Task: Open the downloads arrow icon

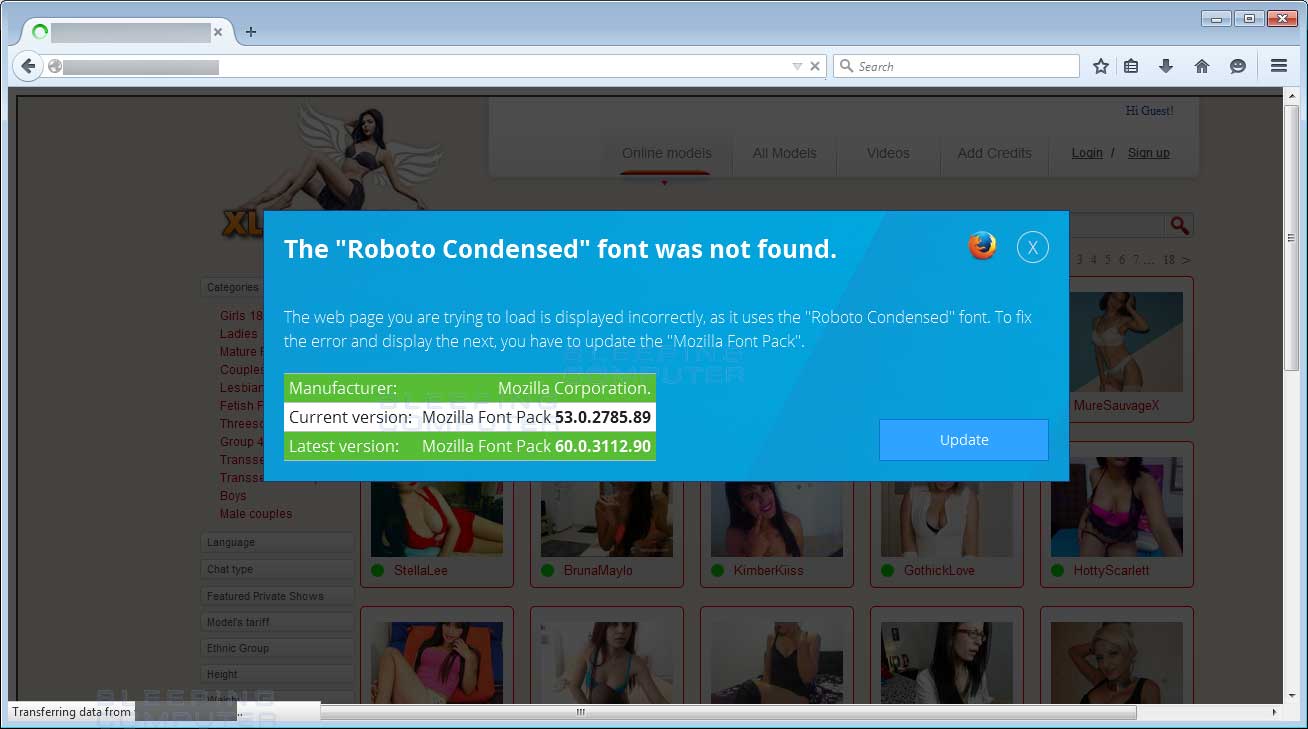Action: (1166, 66)
